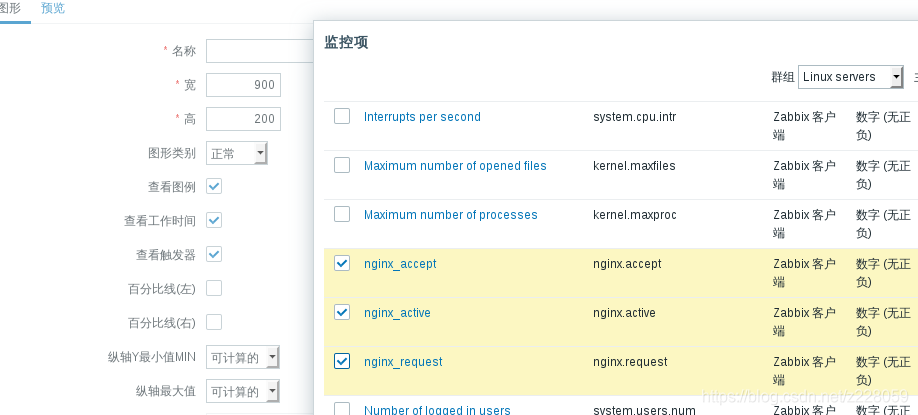Screen dimensions: 918x415
Task: Enable the 百分比线(左) checkbox
Action: point(214,289)
